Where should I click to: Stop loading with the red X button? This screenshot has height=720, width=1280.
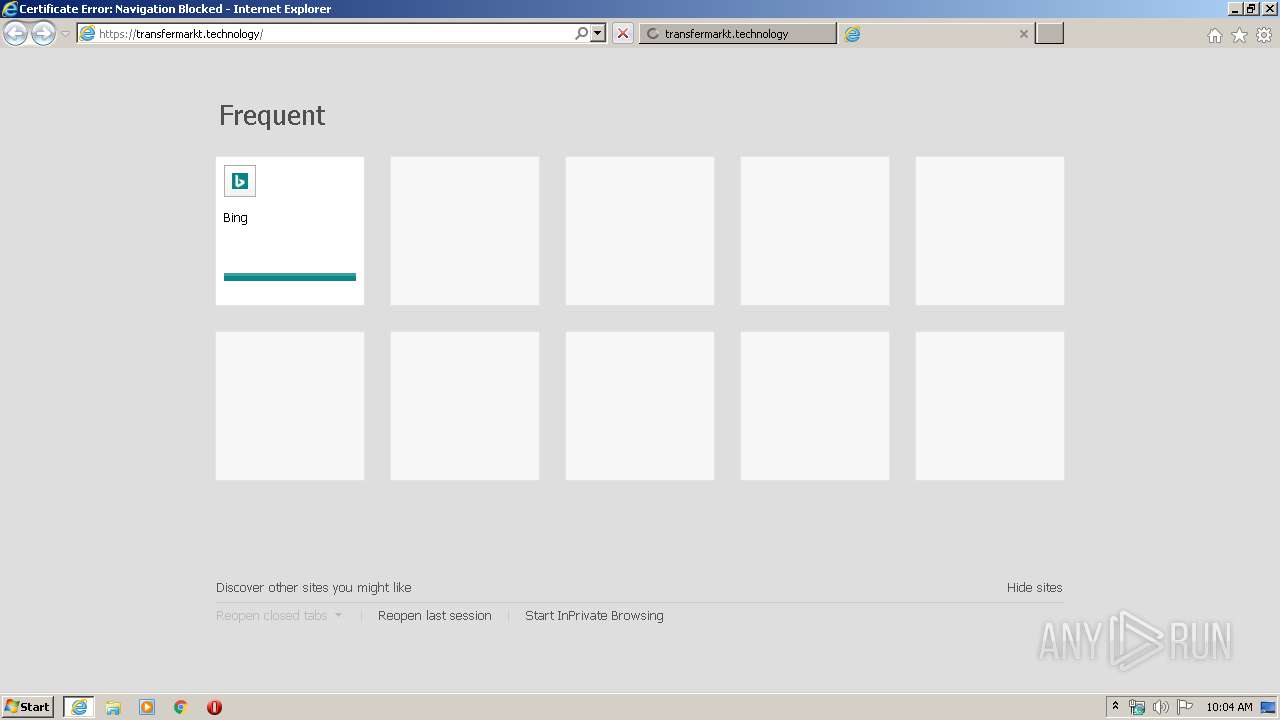[x=623, y=34]
